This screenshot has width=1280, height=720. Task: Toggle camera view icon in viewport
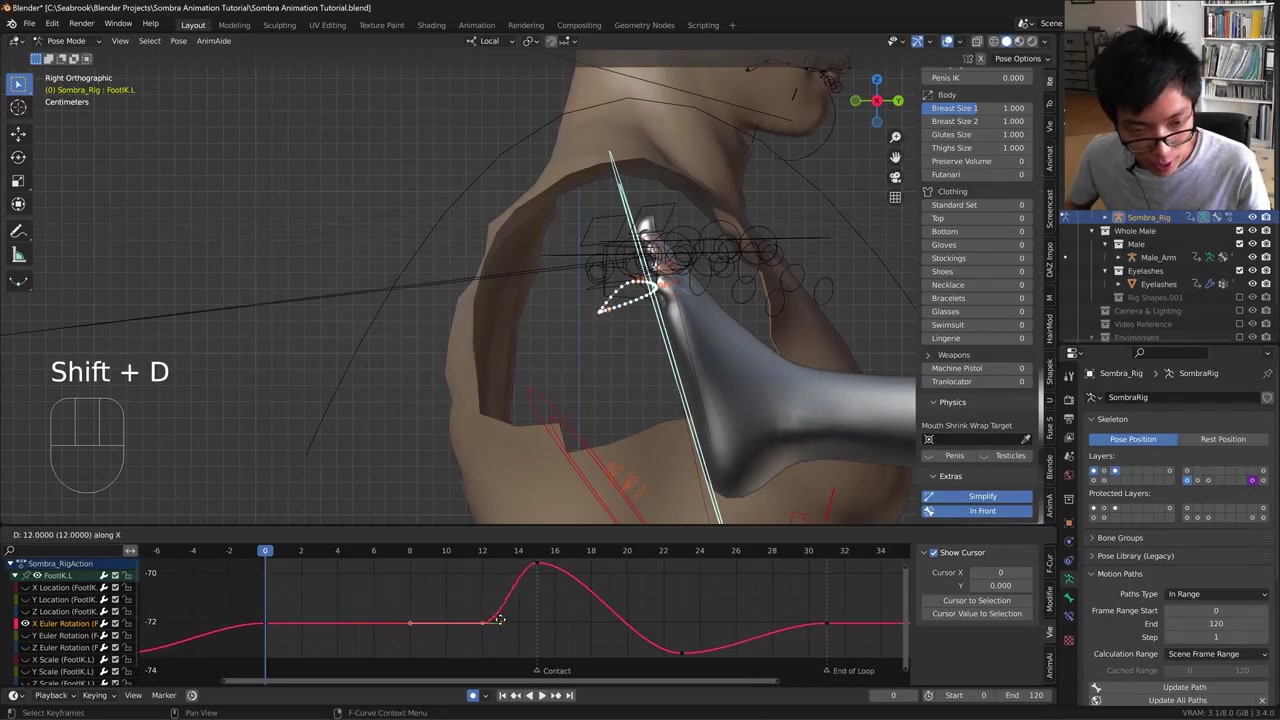(x=895, y=177)
